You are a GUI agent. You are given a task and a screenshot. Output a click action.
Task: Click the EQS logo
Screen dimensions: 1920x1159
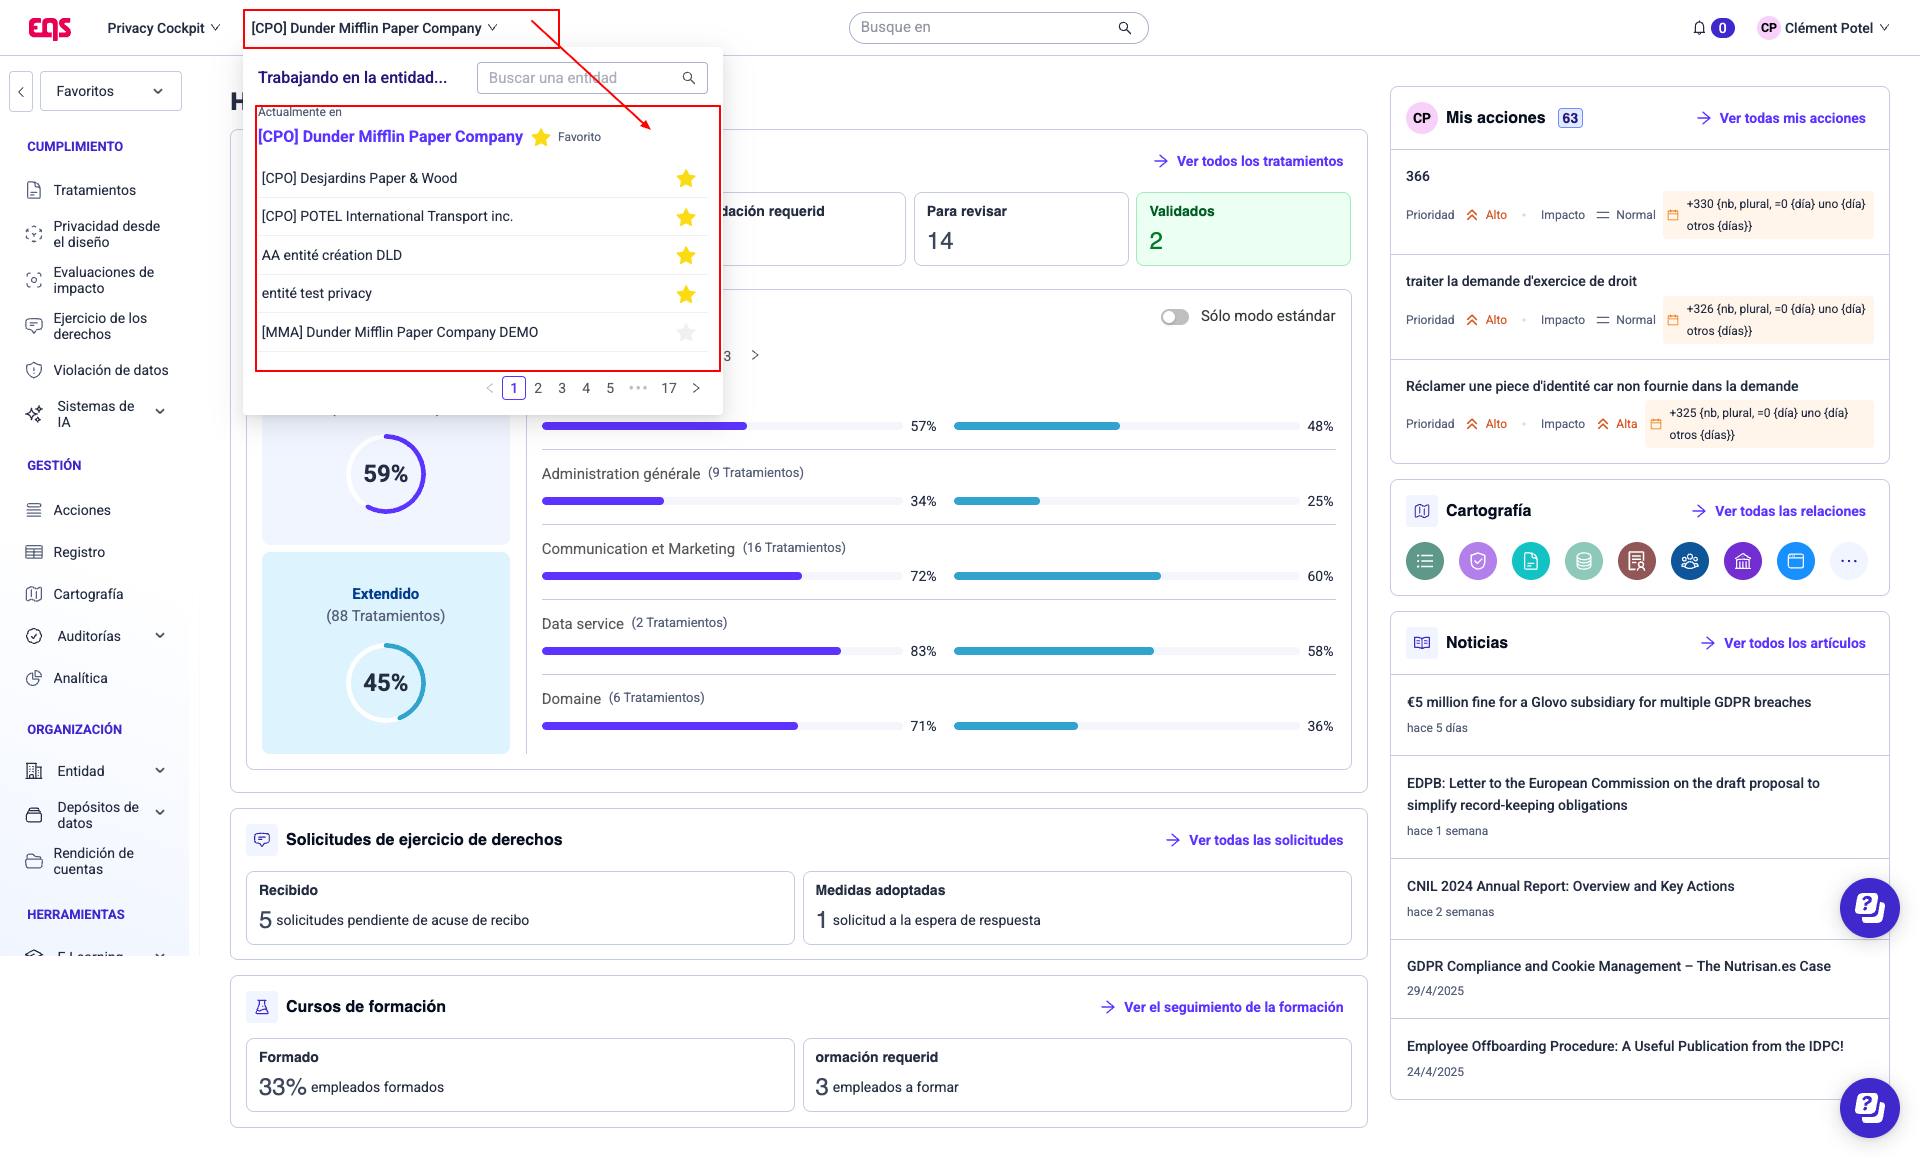tap(50, 28)
